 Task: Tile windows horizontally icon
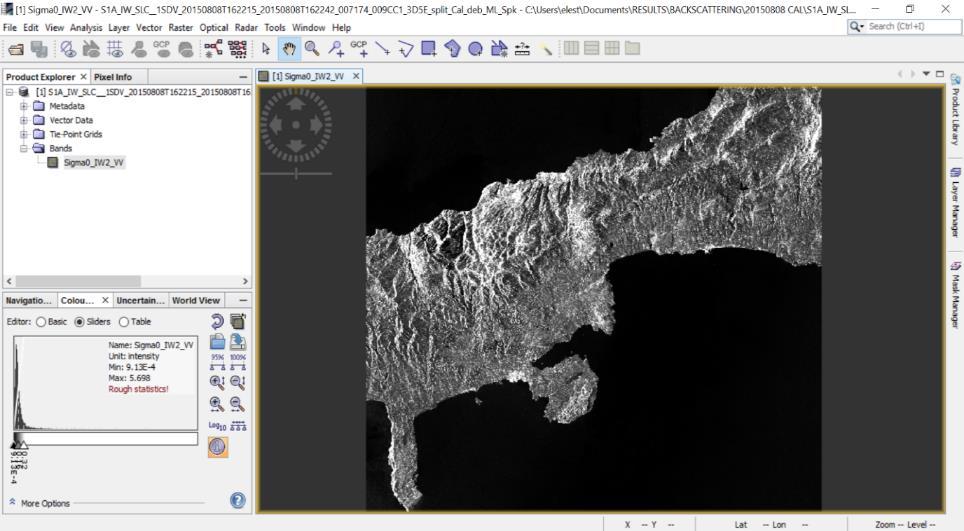pos(591,48)
